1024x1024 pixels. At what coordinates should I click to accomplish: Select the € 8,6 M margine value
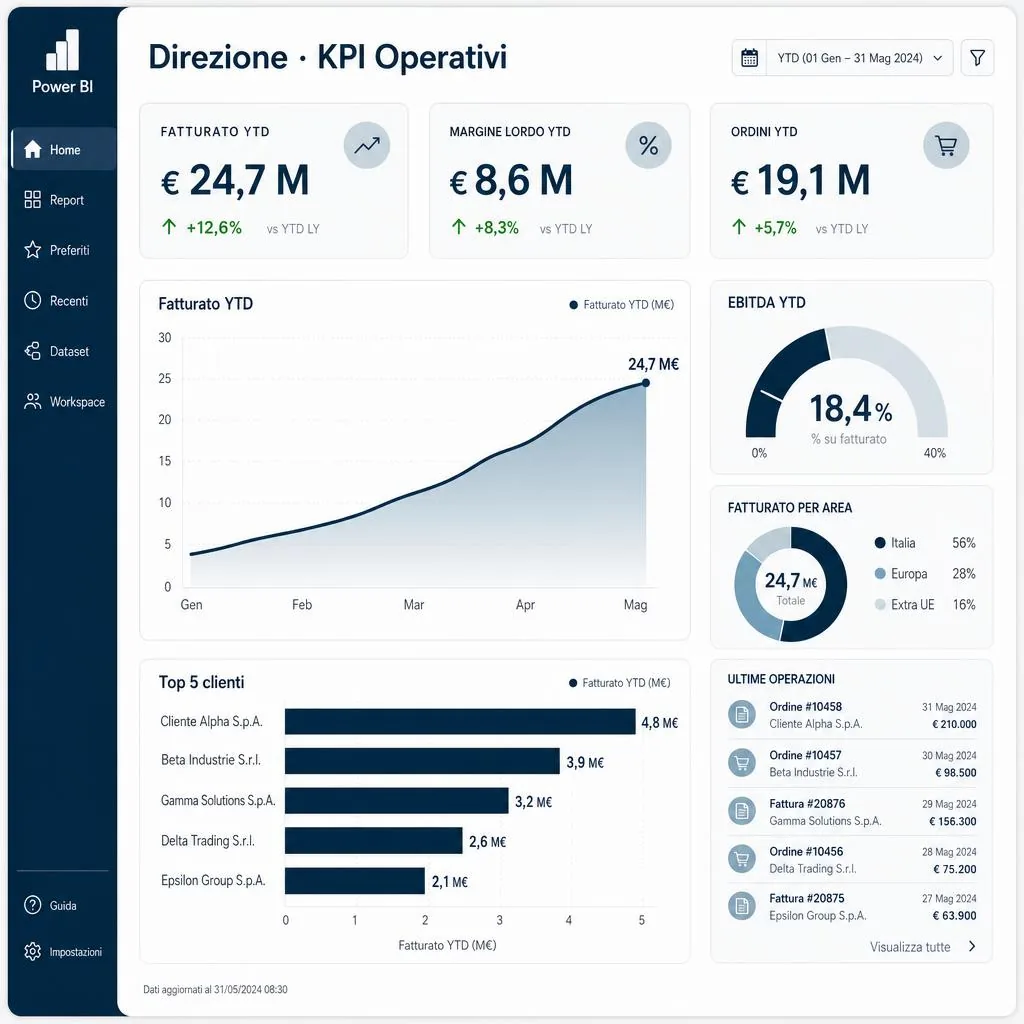click(x=511, y=181)
